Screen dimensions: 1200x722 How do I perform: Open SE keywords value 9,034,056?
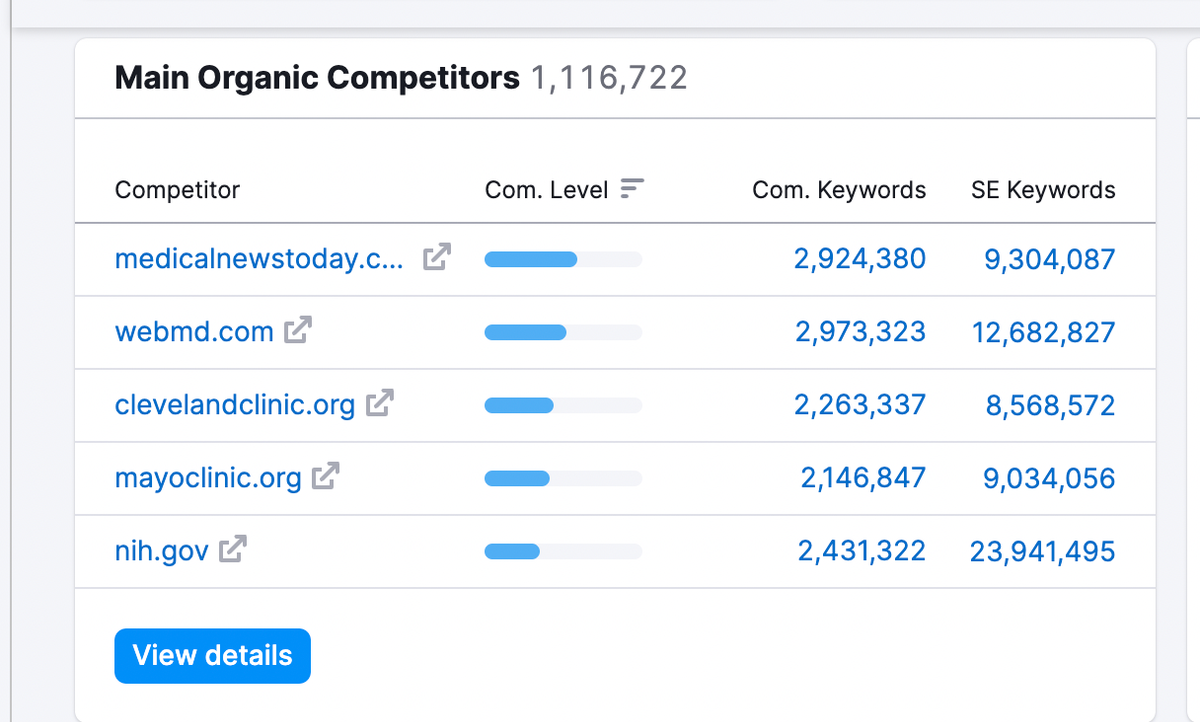(1049, 478)
